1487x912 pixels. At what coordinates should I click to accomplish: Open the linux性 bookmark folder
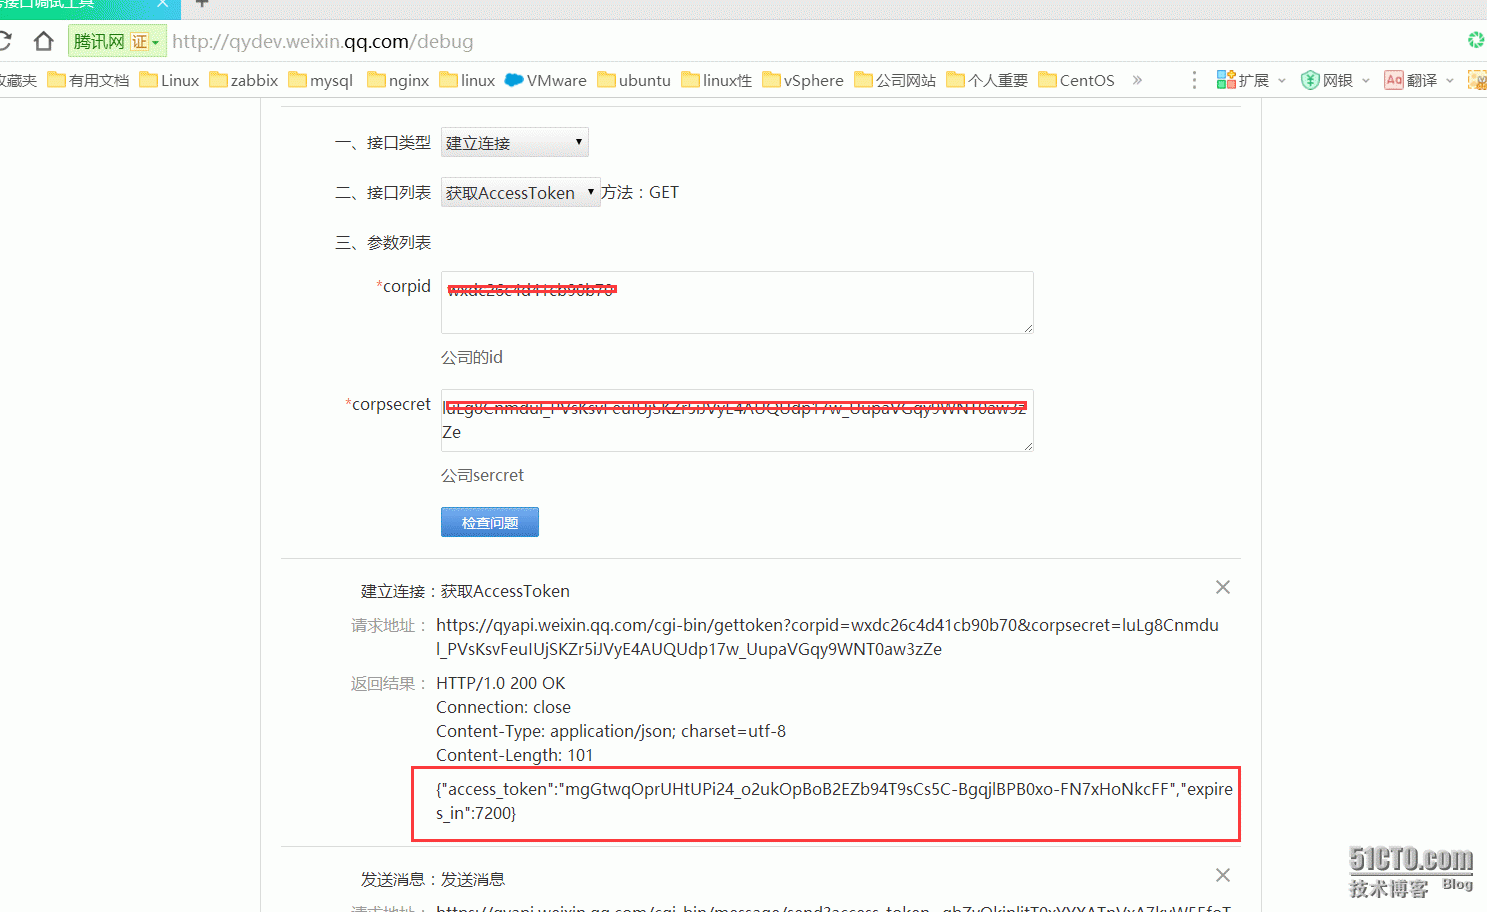coord(716,80)
